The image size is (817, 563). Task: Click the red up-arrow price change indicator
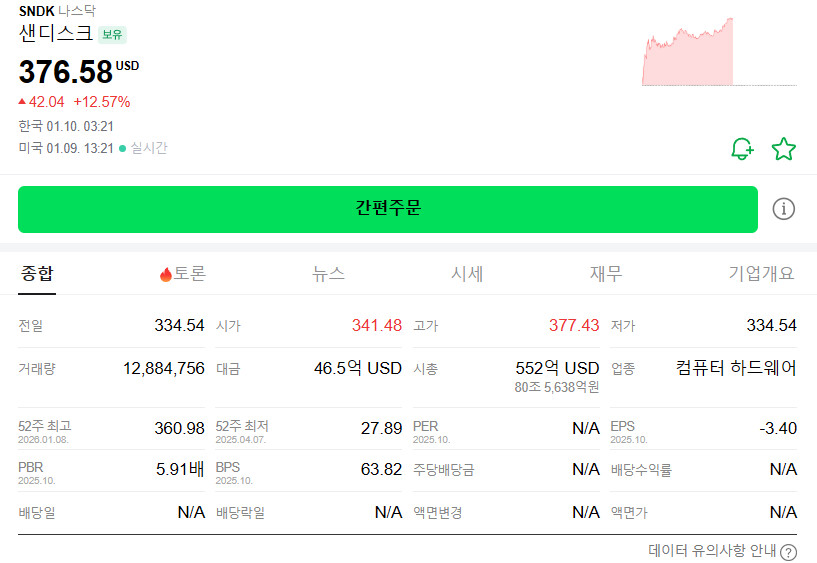22,101
